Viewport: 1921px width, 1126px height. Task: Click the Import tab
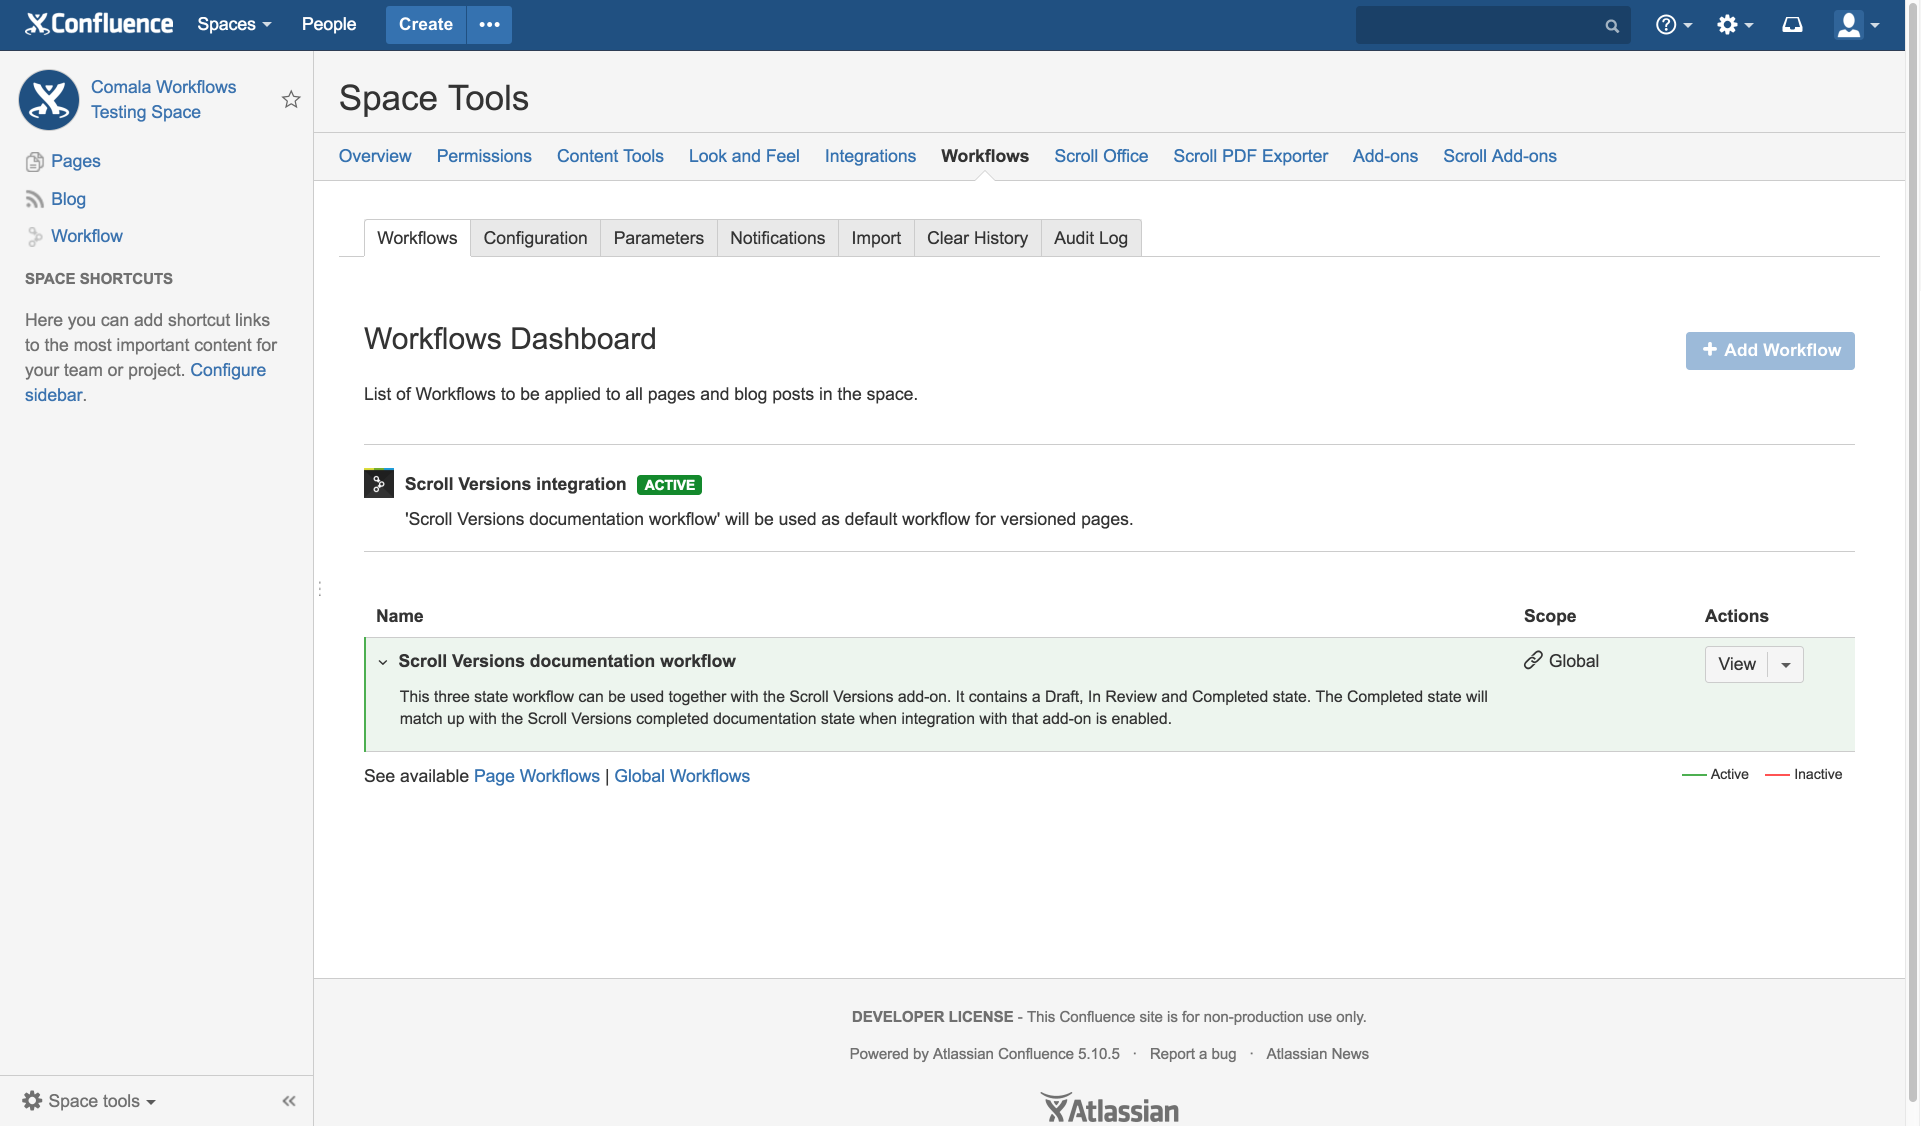point(875,237)
